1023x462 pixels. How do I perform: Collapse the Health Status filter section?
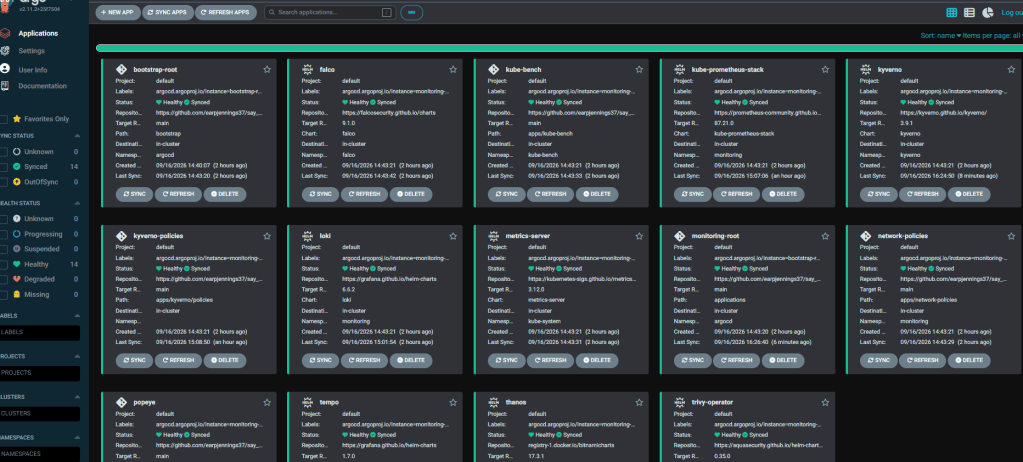point(78,203)
